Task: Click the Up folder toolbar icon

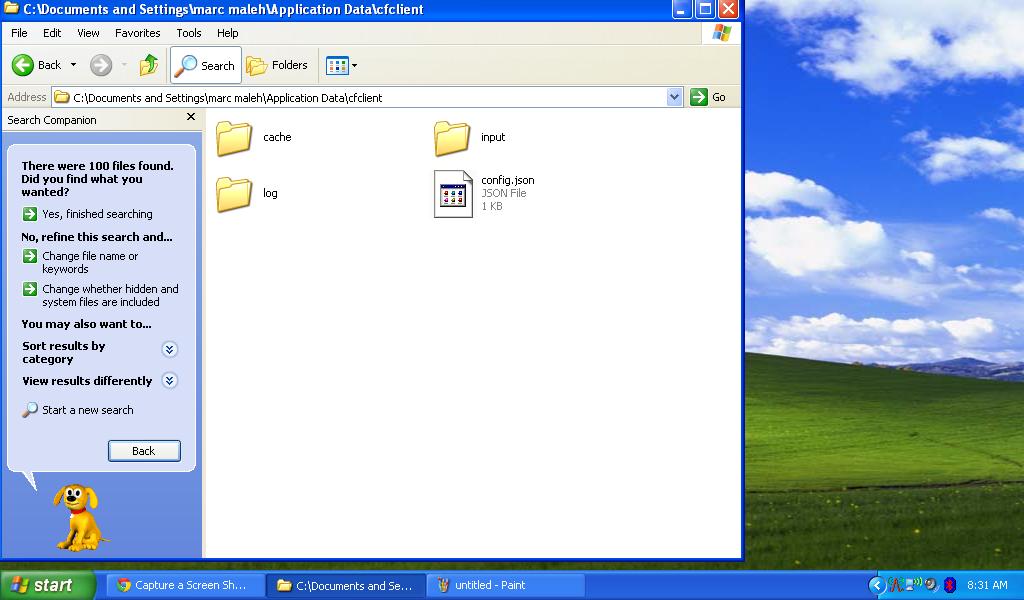Action: pos(149,65)
